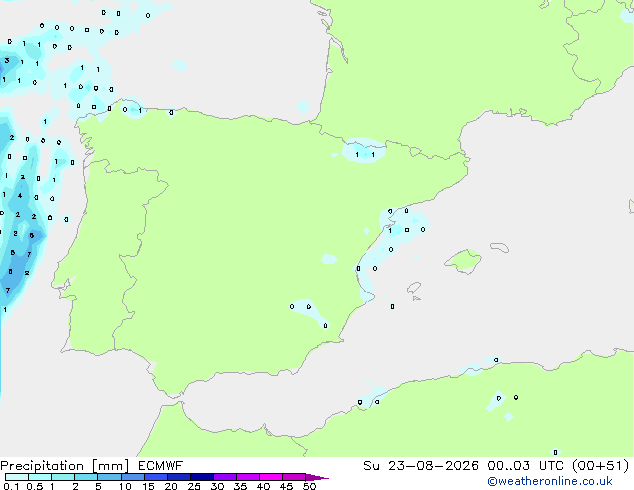Image resolution: width=634 pixels, height=490 pixels.
Task: Click the date 'Su 23-08-2026'
Action: pyautogui.click(x=421, y=466)
